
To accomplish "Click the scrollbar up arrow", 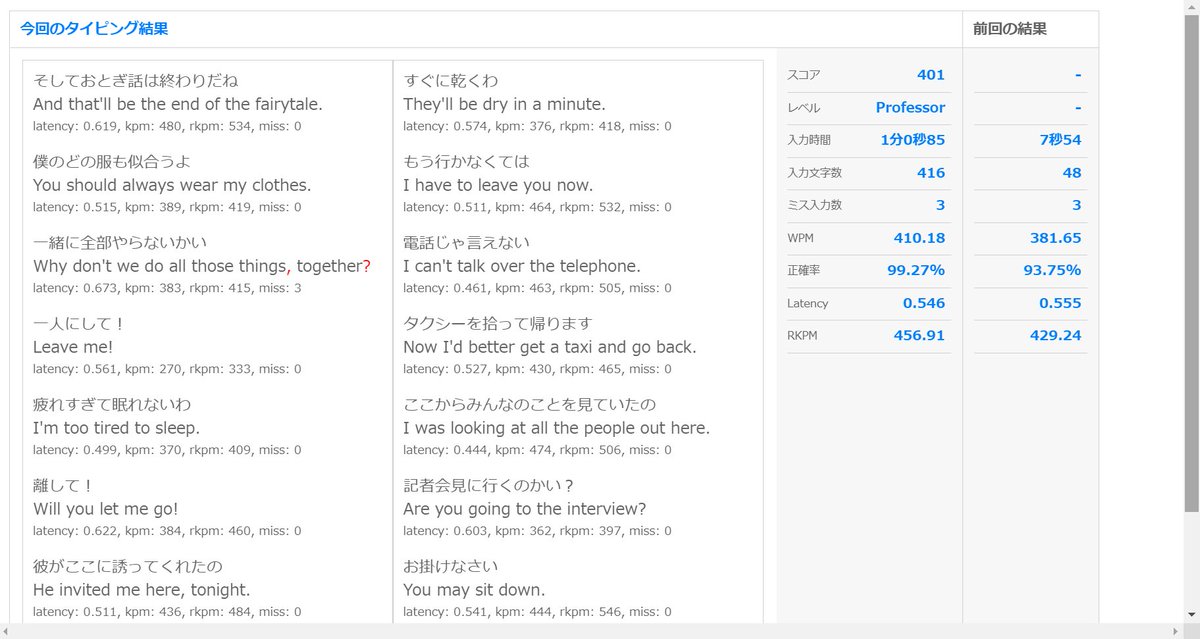I will point(1191,8).
